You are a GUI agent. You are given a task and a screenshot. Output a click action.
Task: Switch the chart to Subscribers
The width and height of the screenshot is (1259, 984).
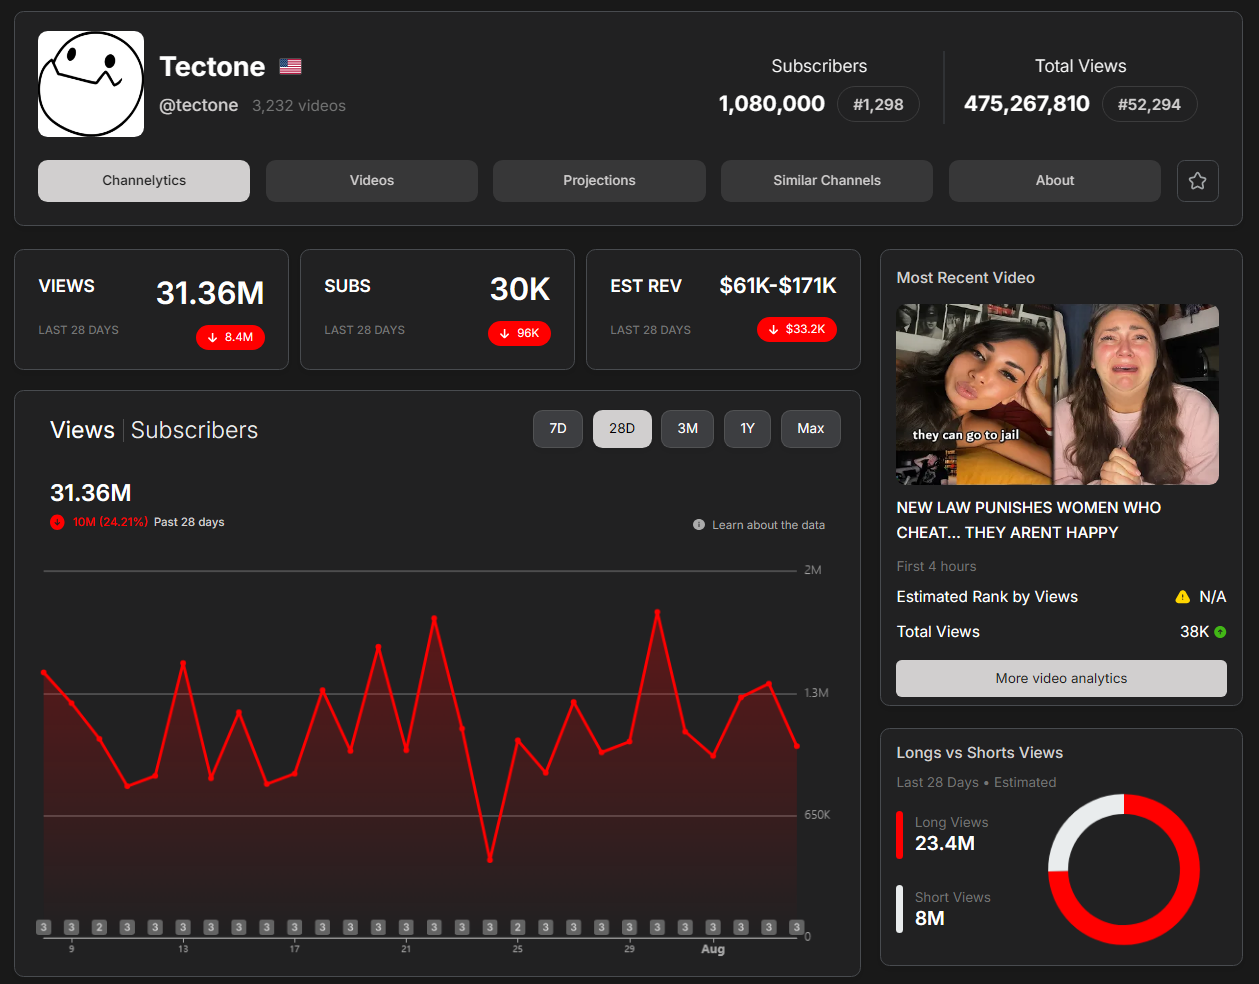click(194, 430)
